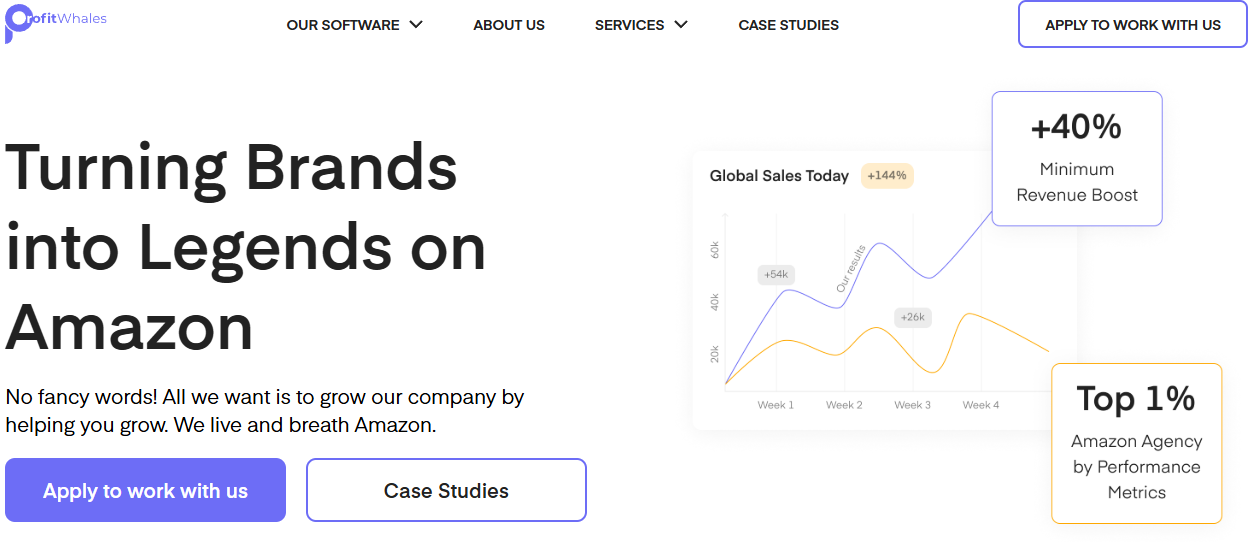Viewport: 1252px width, 542px height.
Task: Click the purple Apply to work with us button
Action: [145, 490]
